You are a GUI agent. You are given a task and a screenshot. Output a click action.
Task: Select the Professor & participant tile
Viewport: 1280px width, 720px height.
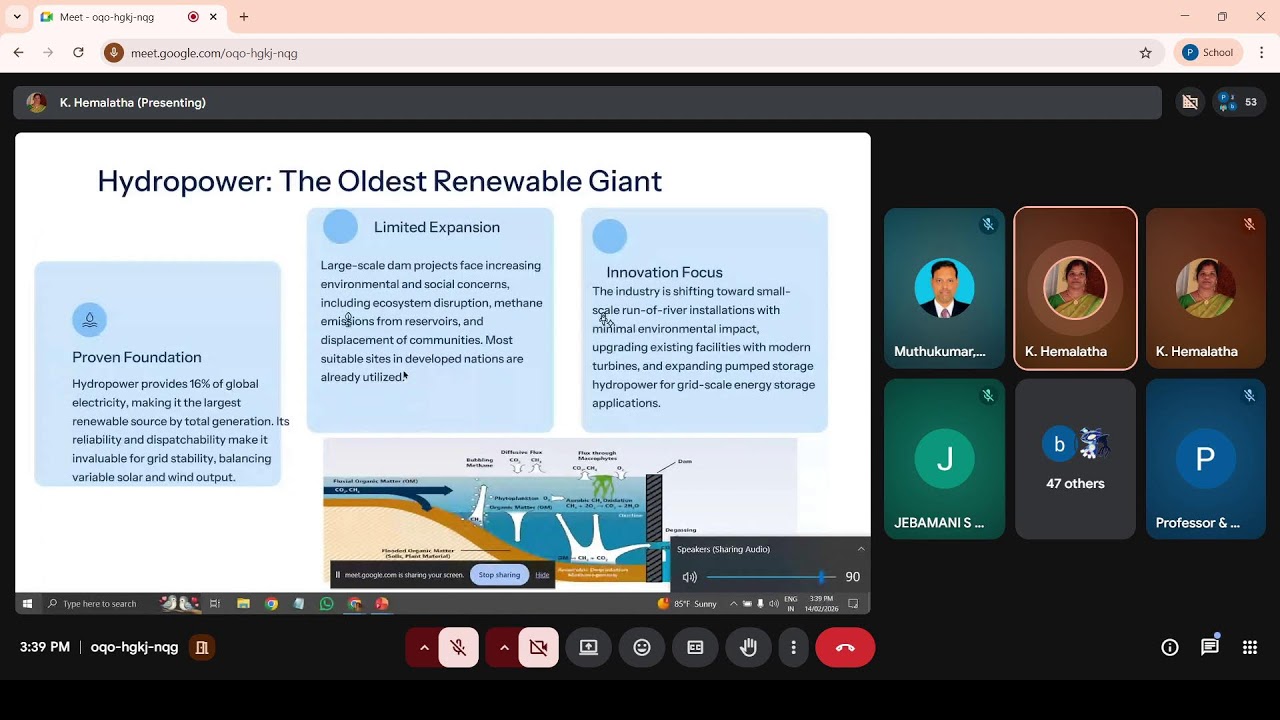(x=1206, y=459)
